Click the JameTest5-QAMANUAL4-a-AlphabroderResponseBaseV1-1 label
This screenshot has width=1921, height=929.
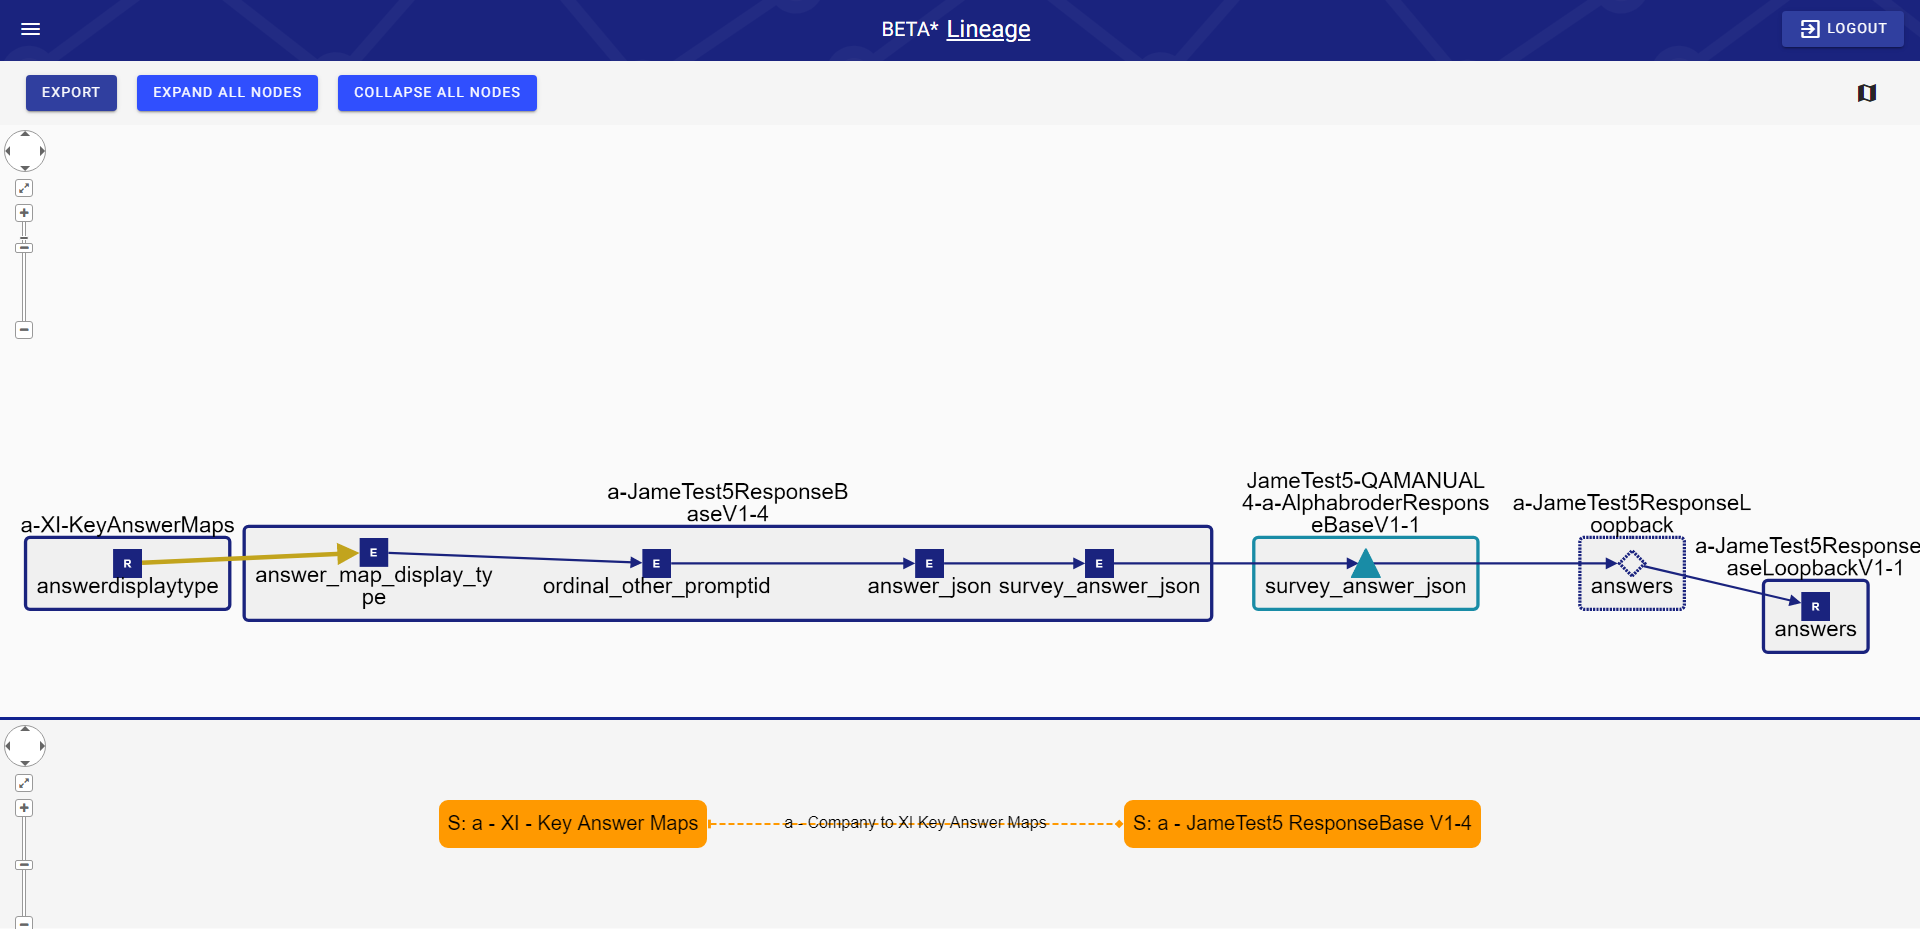1365,503
